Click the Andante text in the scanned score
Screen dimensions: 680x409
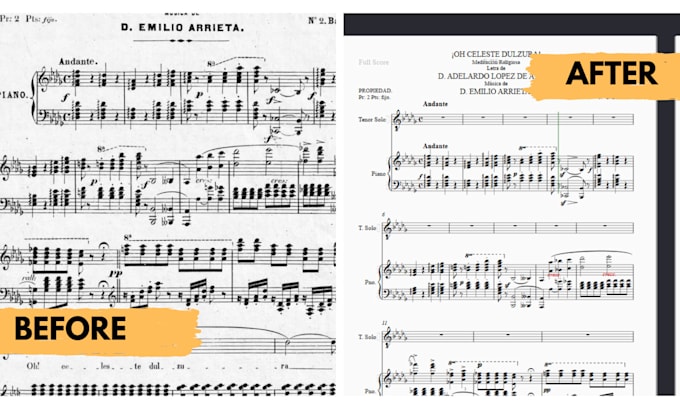tap(78, 62)
